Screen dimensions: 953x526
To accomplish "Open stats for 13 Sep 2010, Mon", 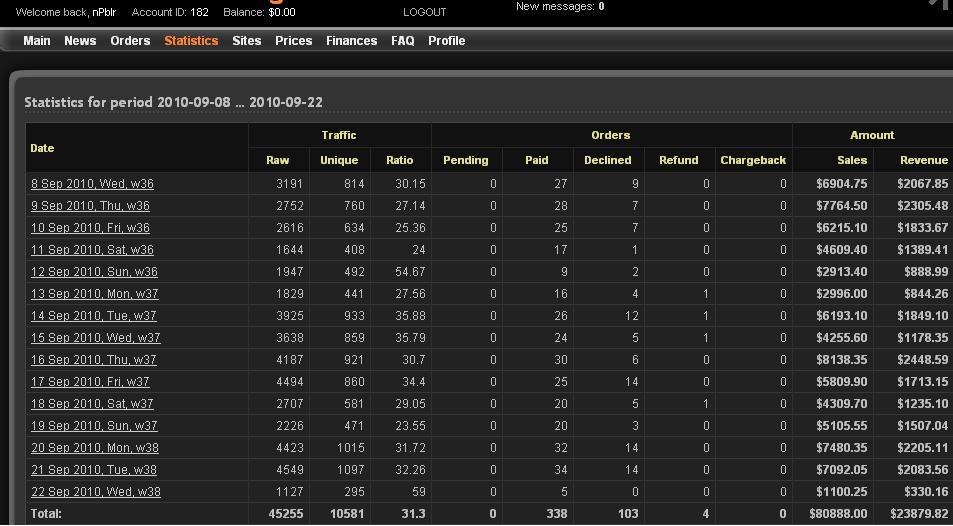I will tap(95, 294).
